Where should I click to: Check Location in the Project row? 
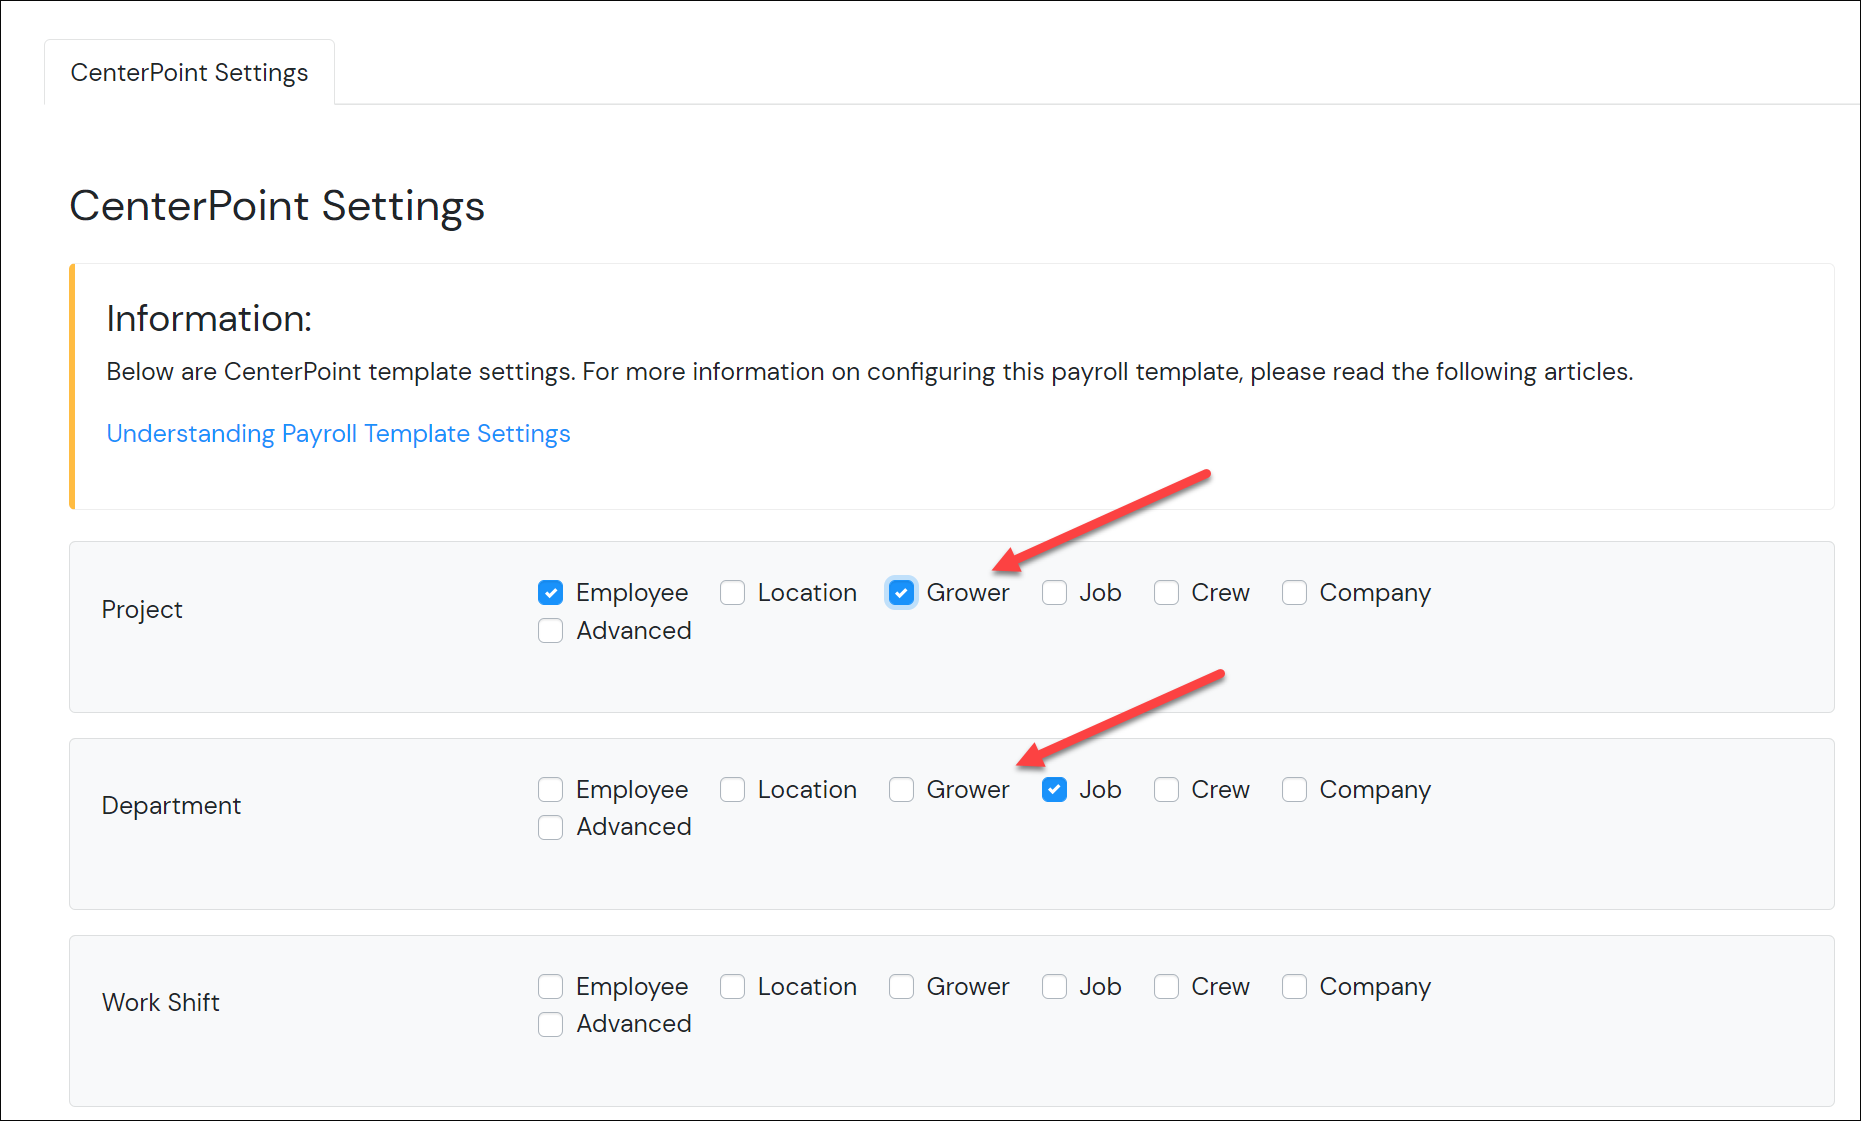click(733, 593)
